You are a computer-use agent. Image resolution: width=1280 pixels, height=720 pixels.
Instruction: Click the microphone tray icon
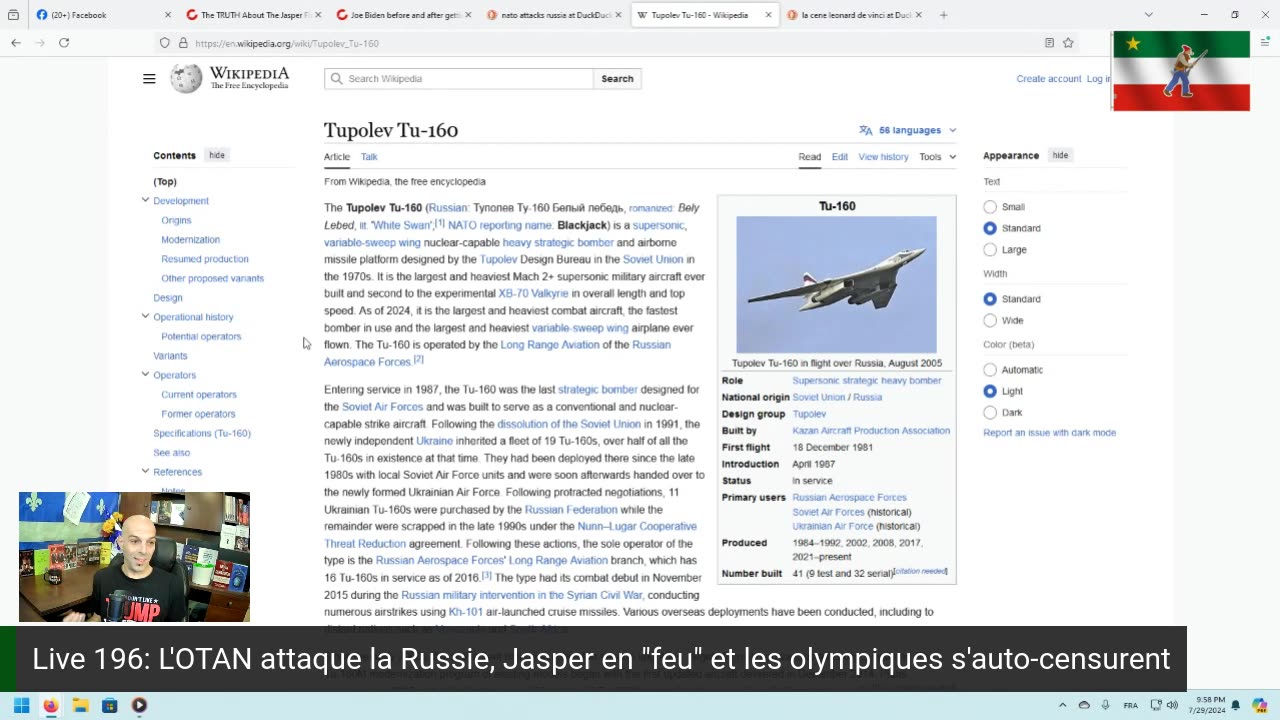(1105, 705)
